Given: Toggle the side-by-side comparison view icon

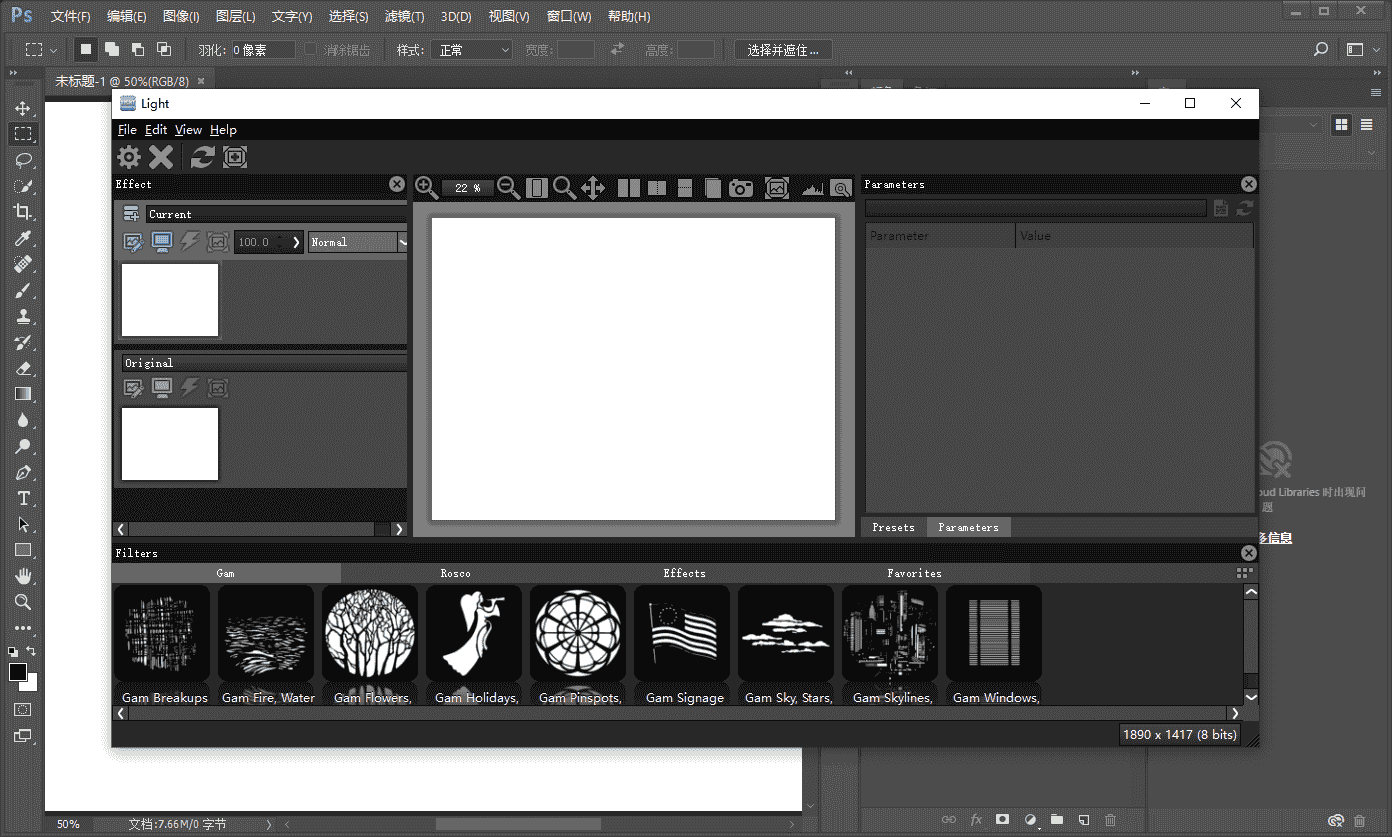Looking at the screenshot, I should 629,187.
